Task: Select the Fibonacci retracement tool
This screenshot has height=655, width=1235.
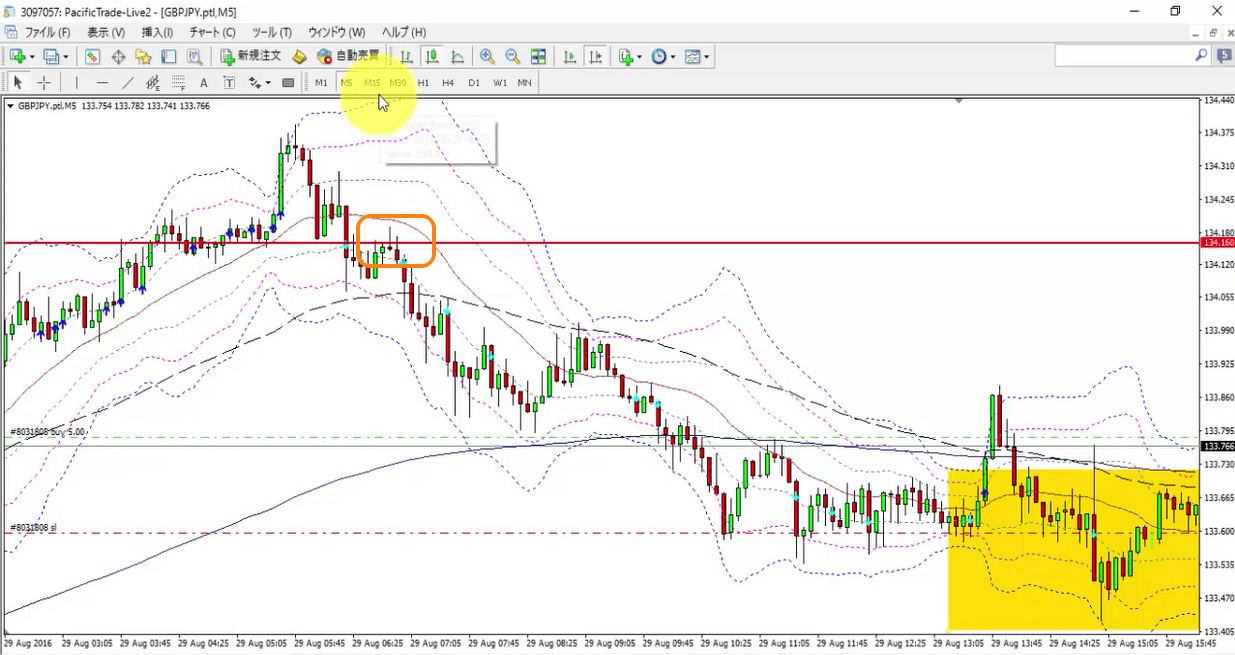Action: [179, 83]
